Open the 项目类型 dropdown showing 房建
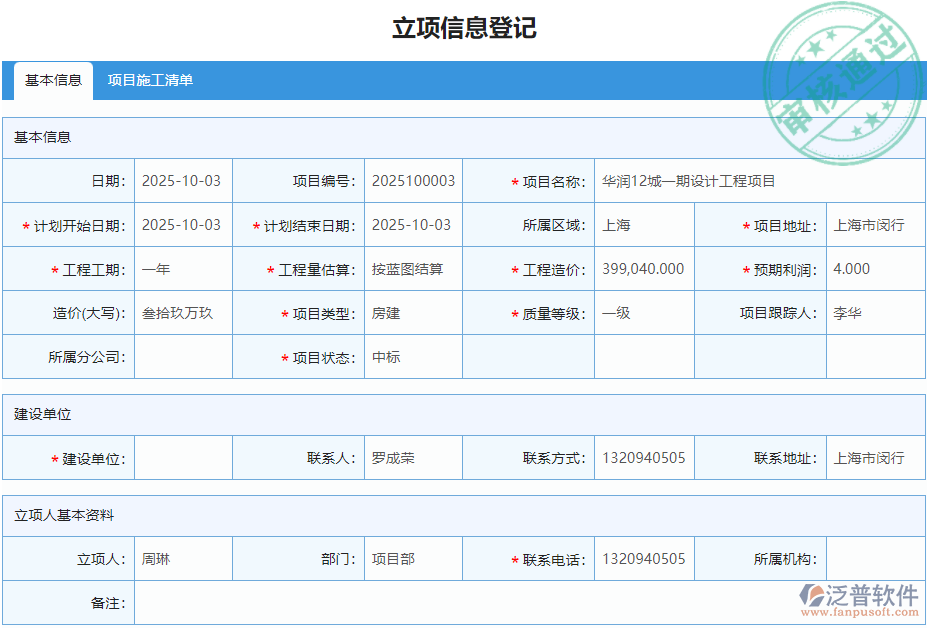 (x=413, y=312)
